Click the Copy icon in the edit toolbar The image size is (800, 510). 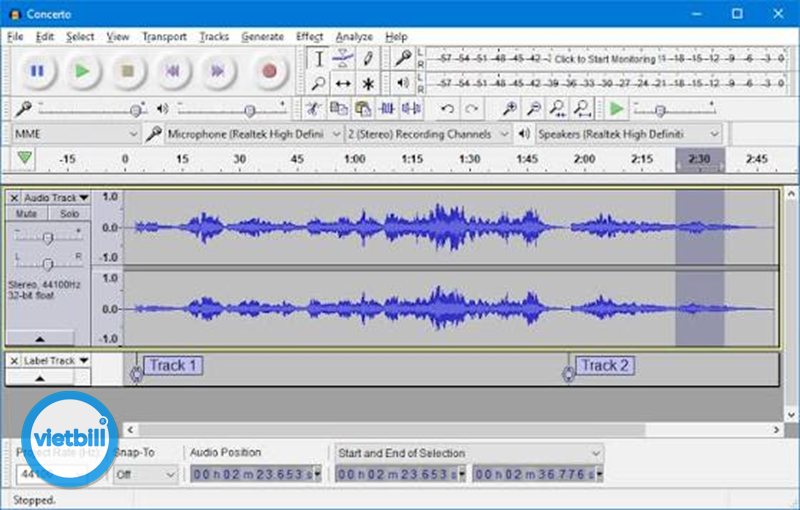point(338,109)
